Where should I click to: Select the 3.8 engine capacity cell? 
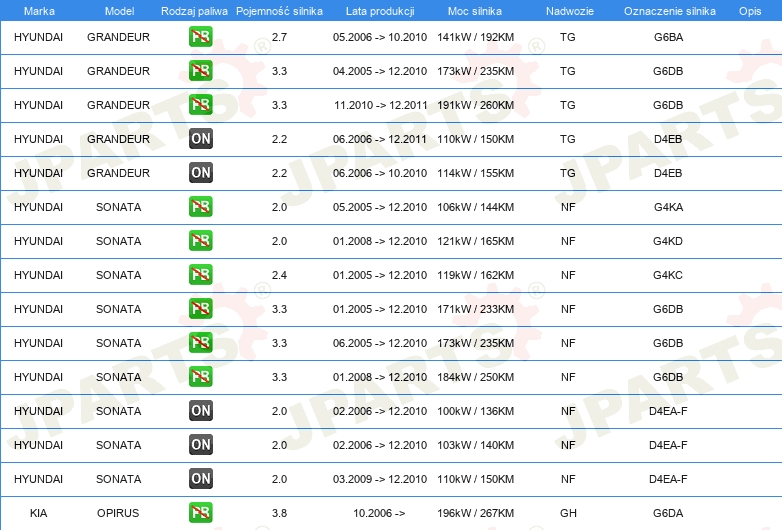click(x=279, y=513)
